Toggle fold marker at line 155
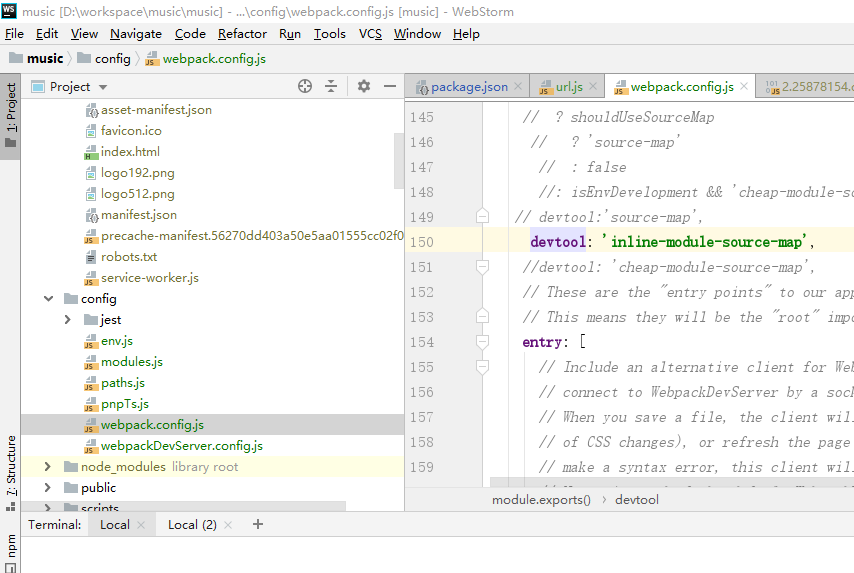Image resolution: width=854 pixels, height=573 pixels. pos(482,367)
